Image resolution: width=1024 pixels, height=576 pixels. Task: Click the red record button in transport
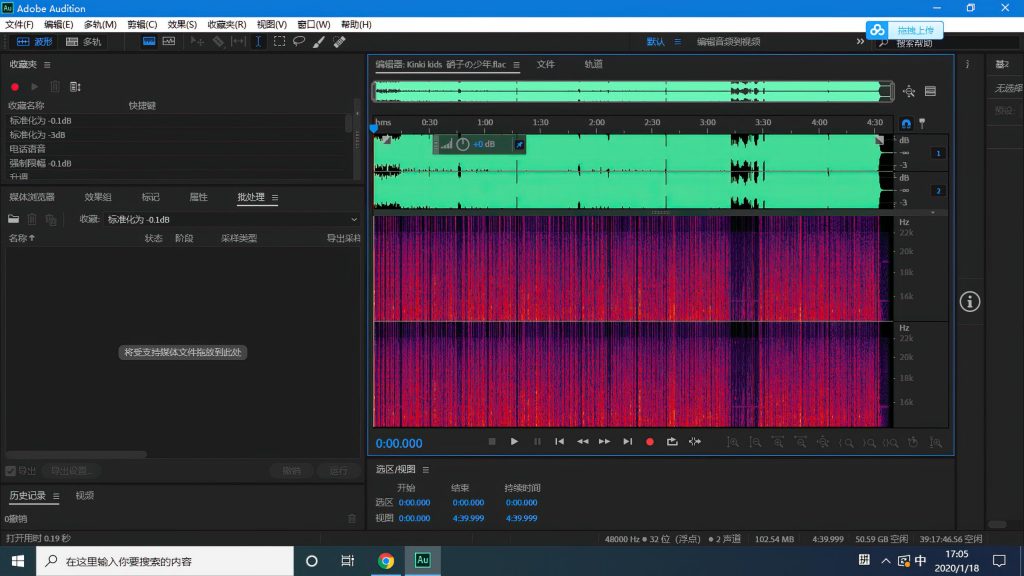click(650, 442)
